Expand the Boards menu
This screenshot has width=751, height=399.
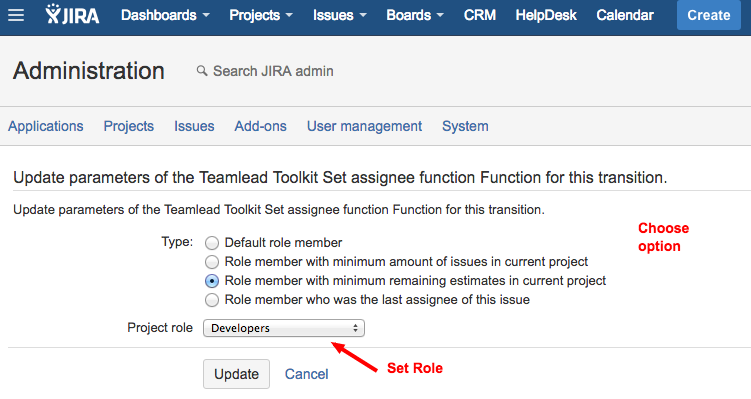tap(415, 15)
